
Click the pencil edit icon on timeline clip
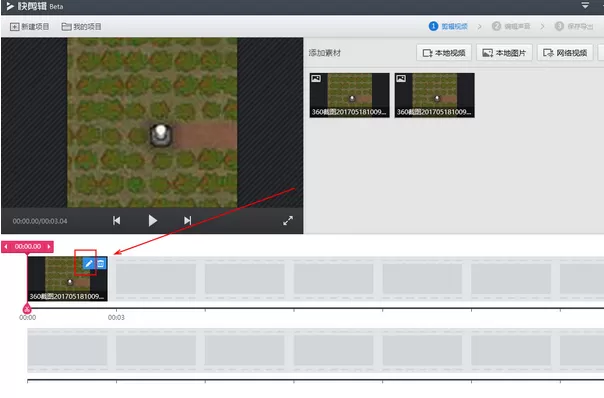point(89,264)
